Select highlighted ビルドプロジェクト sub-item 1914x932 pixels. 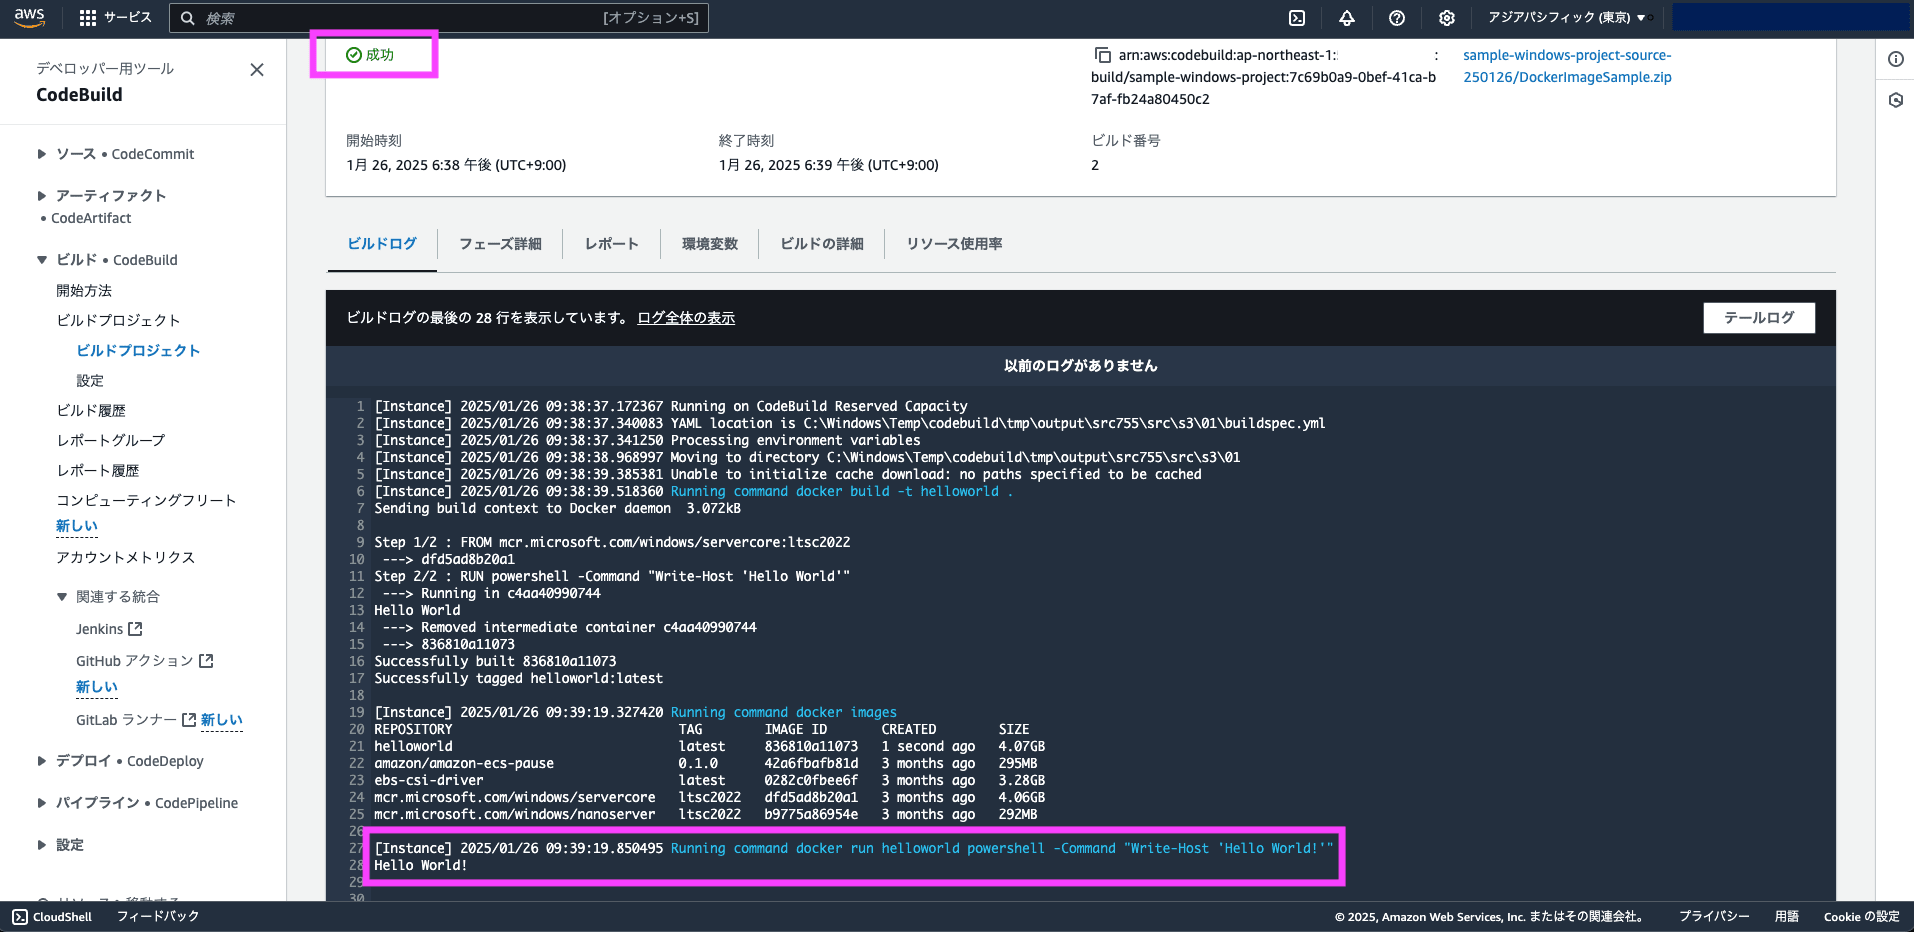click(138, 351)
